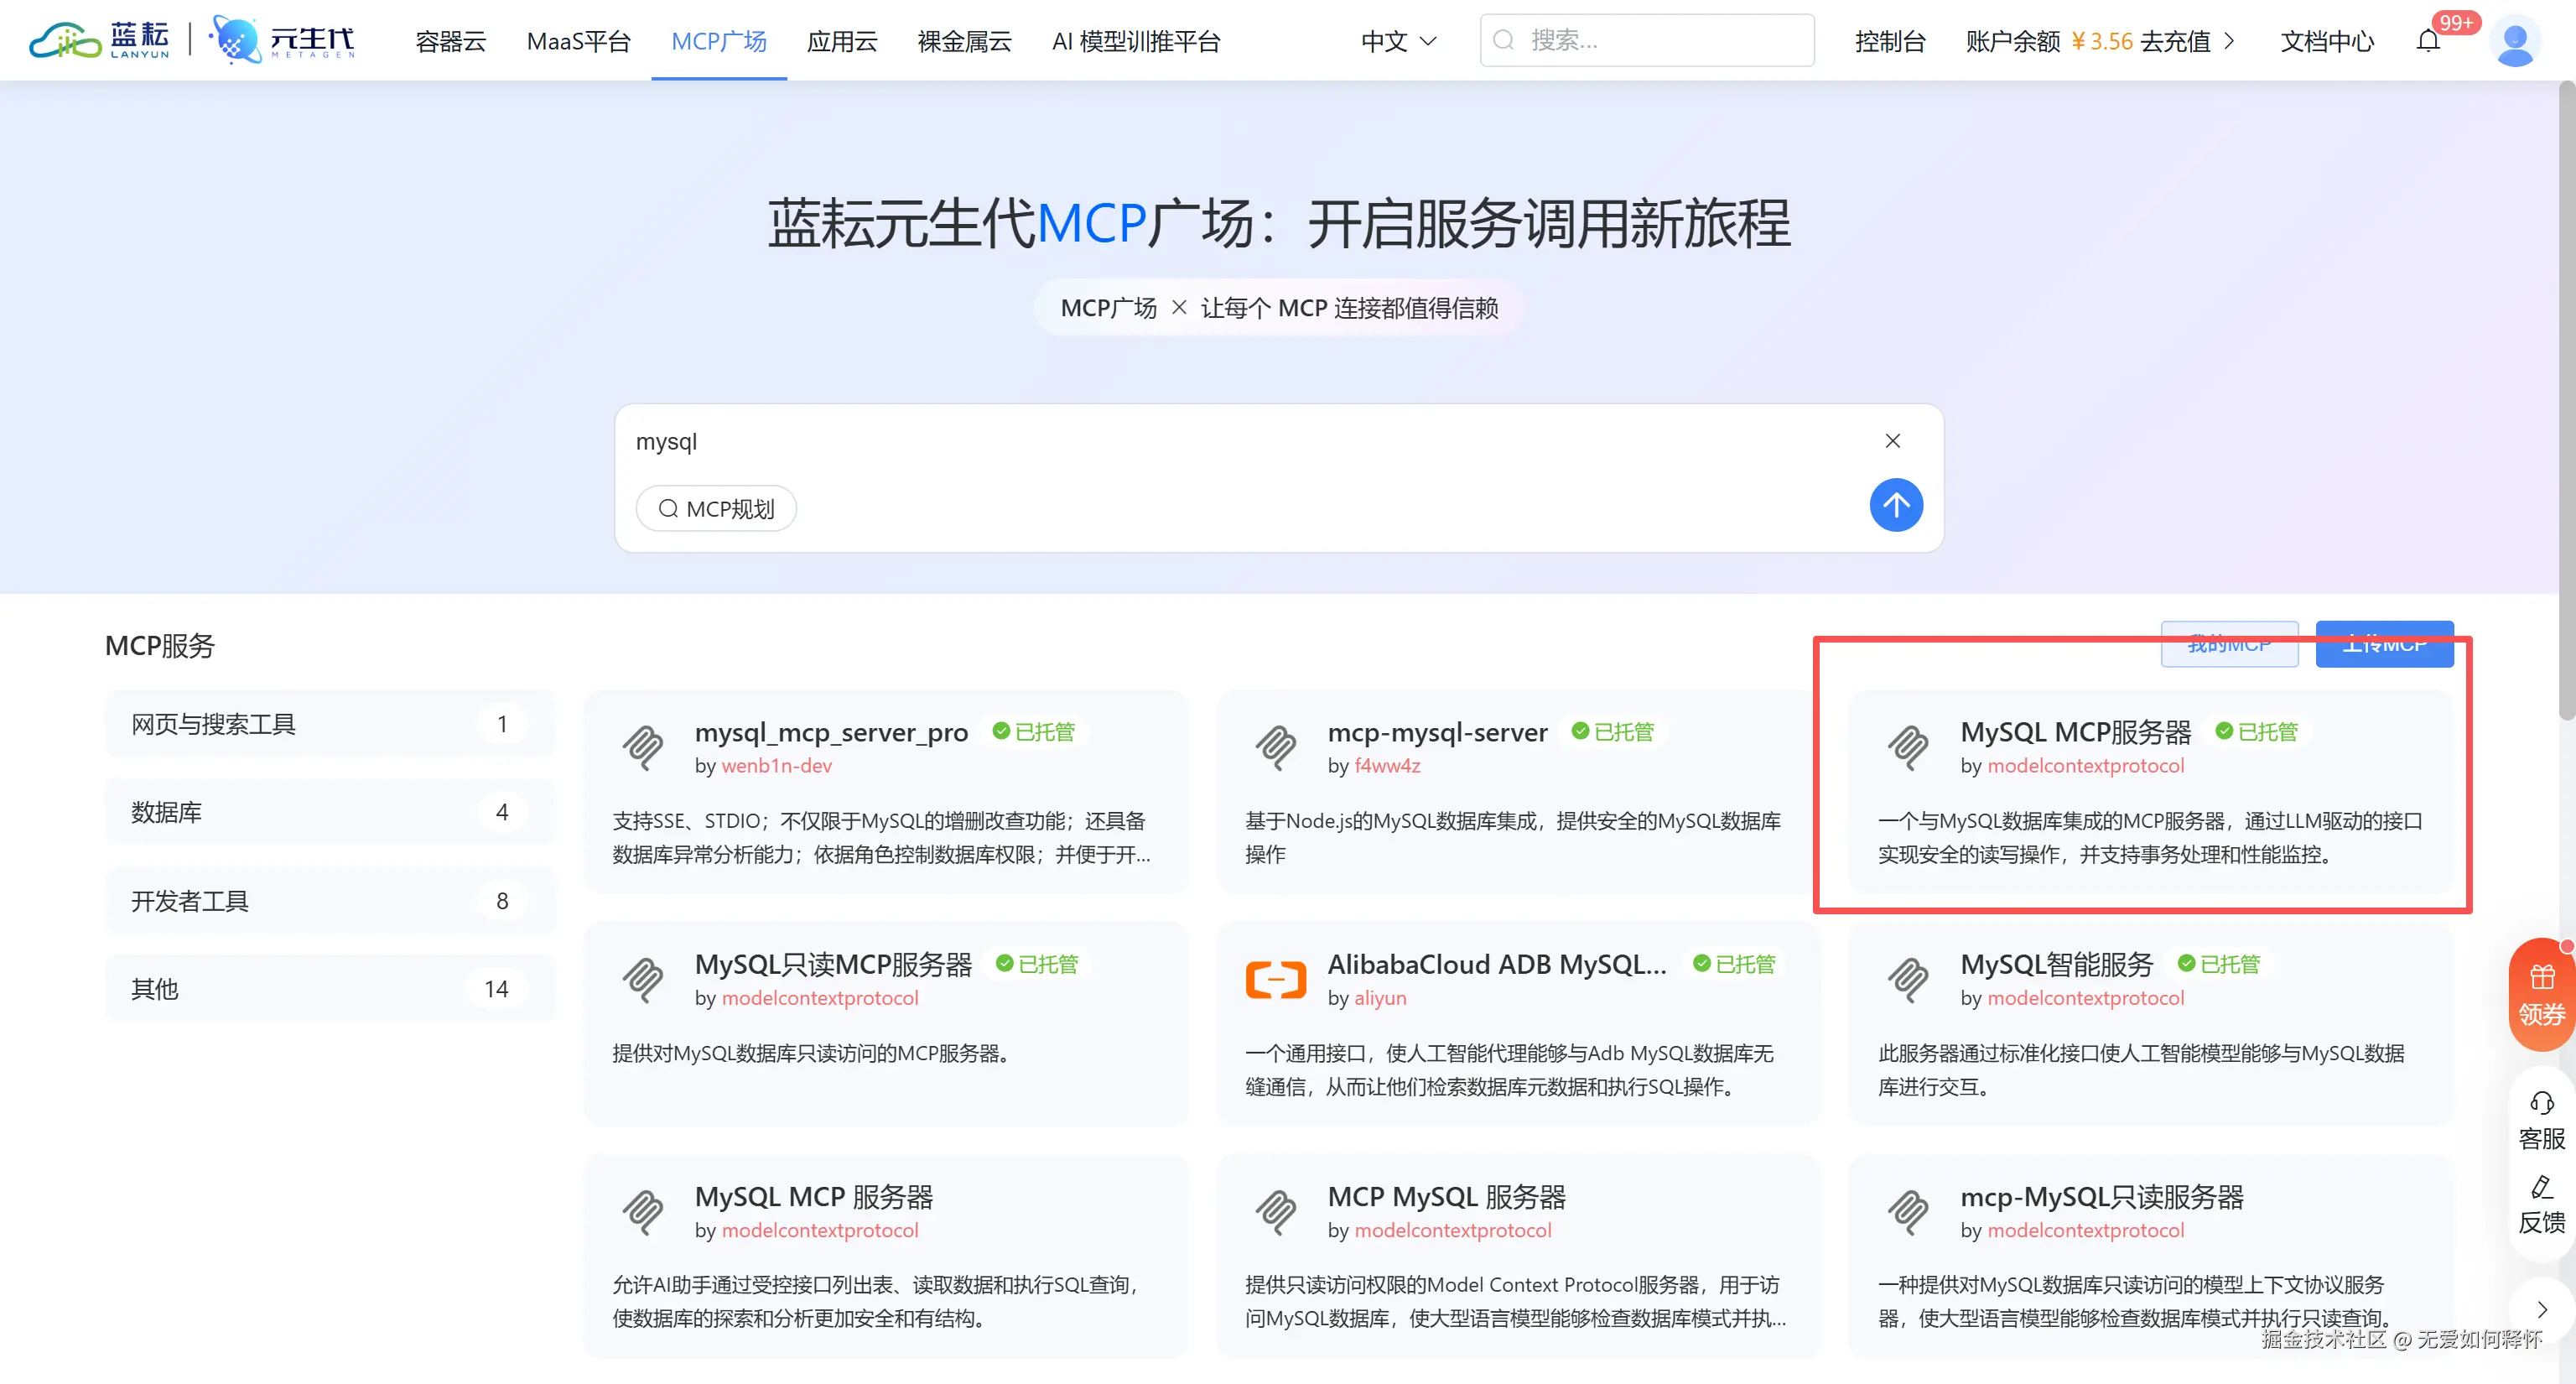Filter by 其他 category
The width and height of the screenshot is (2576, 1384).
329,988
